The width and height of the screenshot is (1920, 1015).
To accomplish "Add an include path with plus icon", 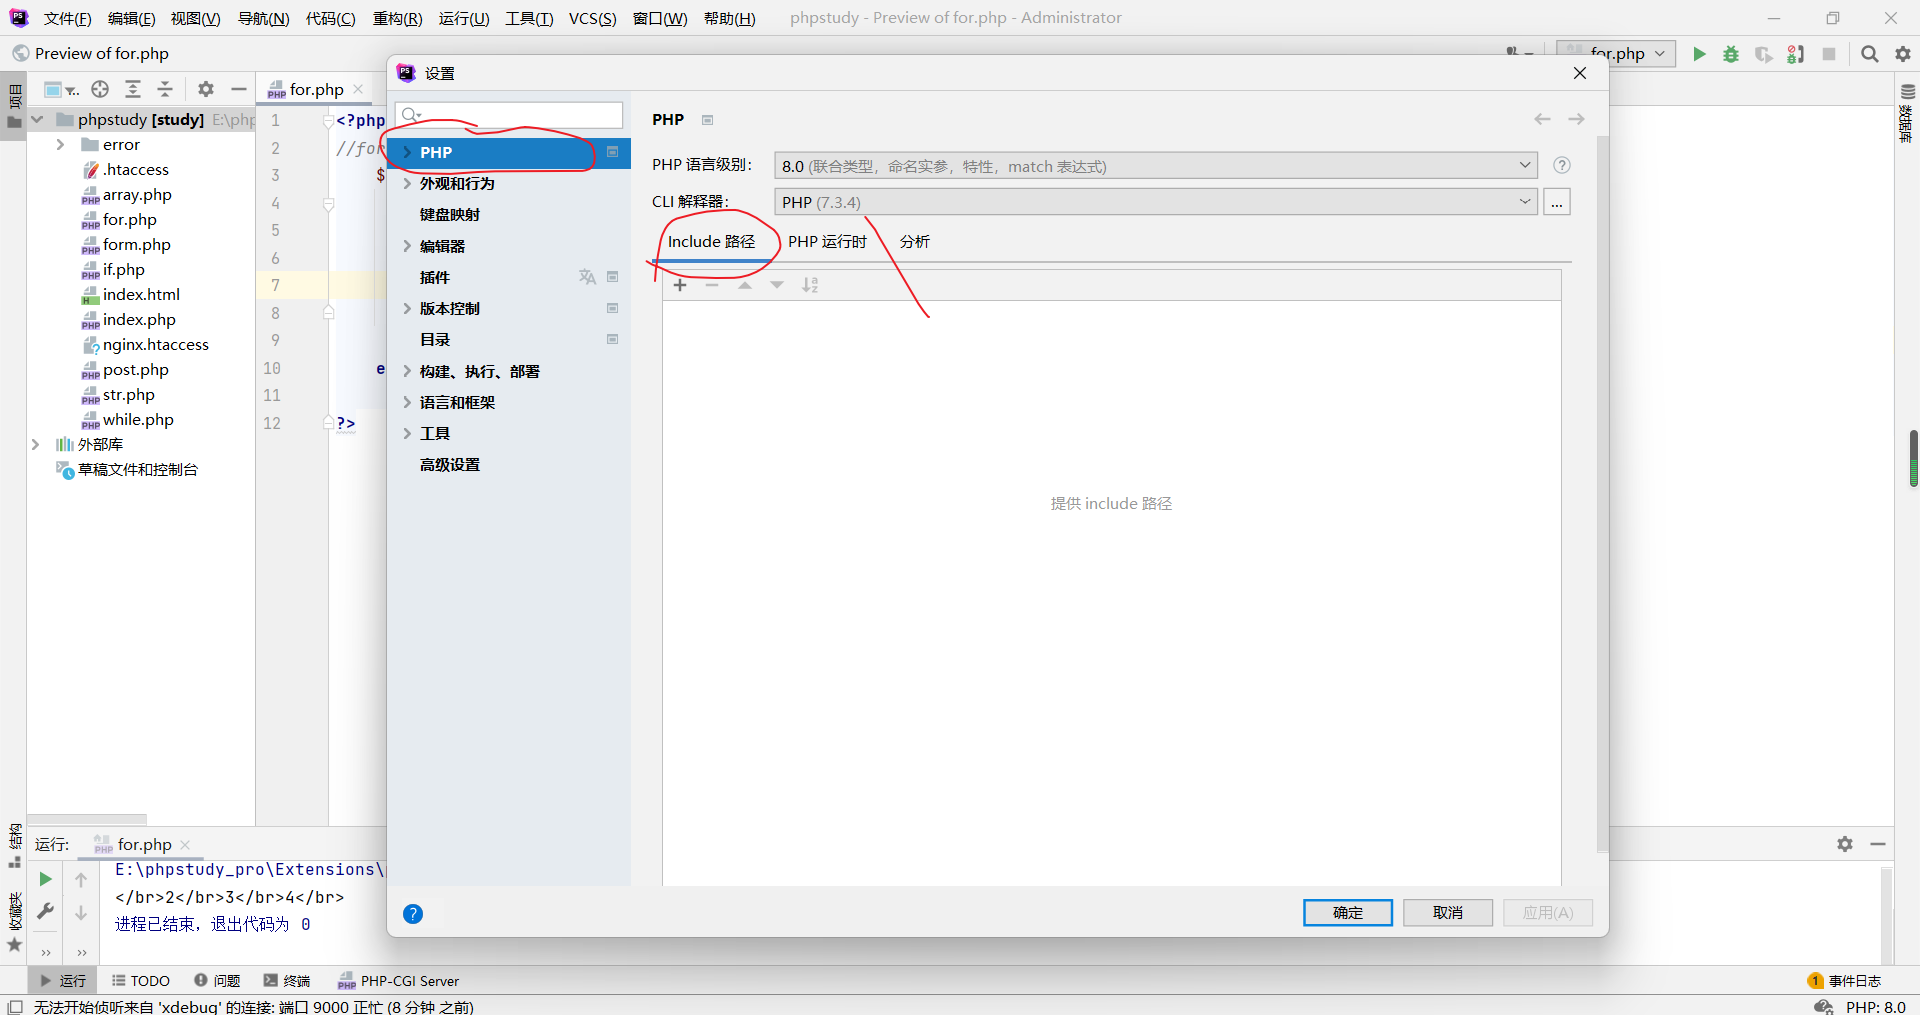I will 680,285.
